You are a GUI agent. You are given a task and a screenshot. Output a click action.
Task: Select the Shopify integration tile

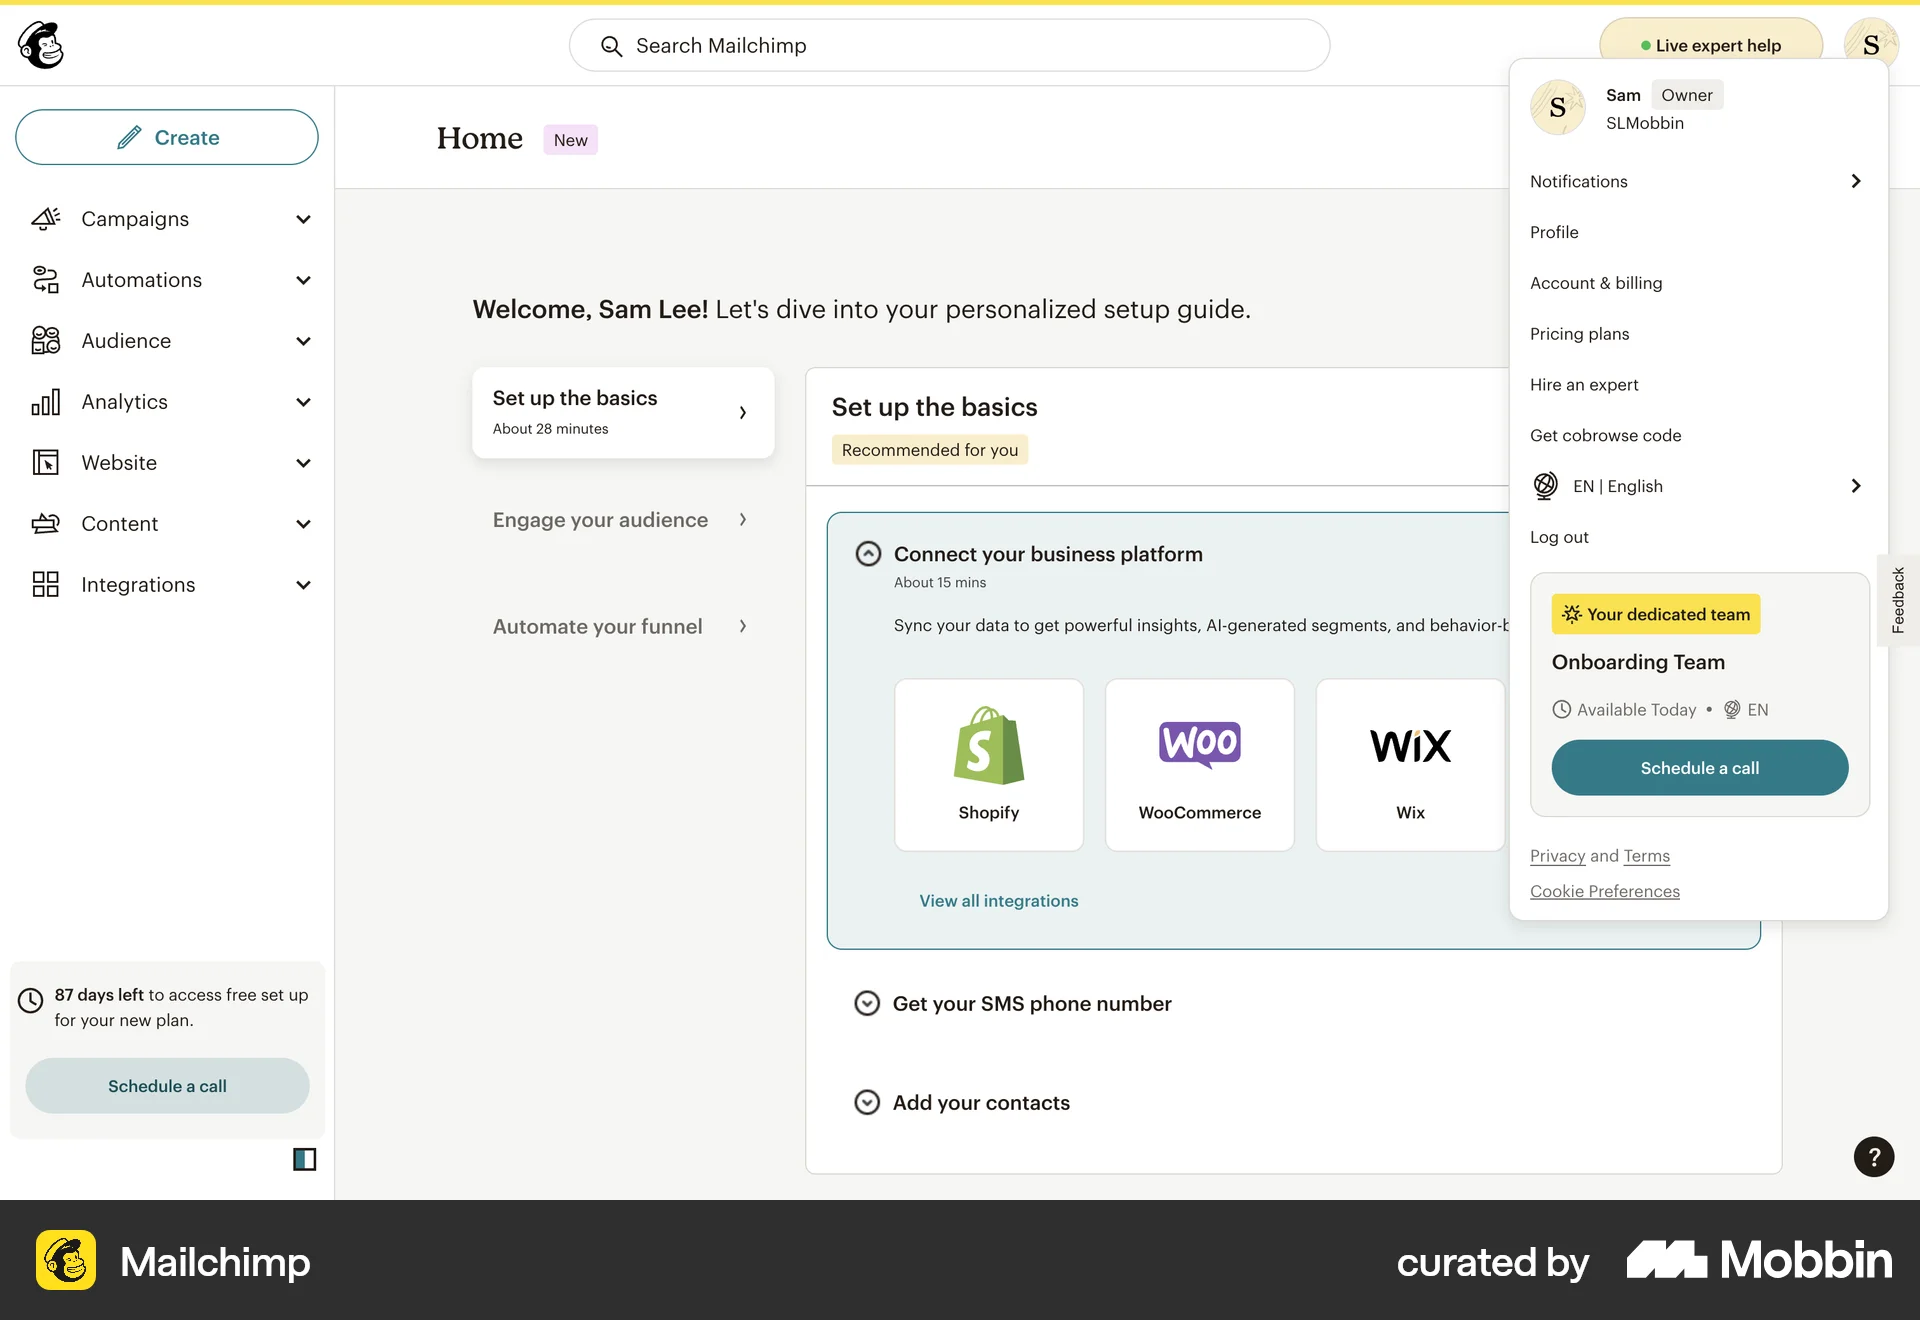pos(988,764)
